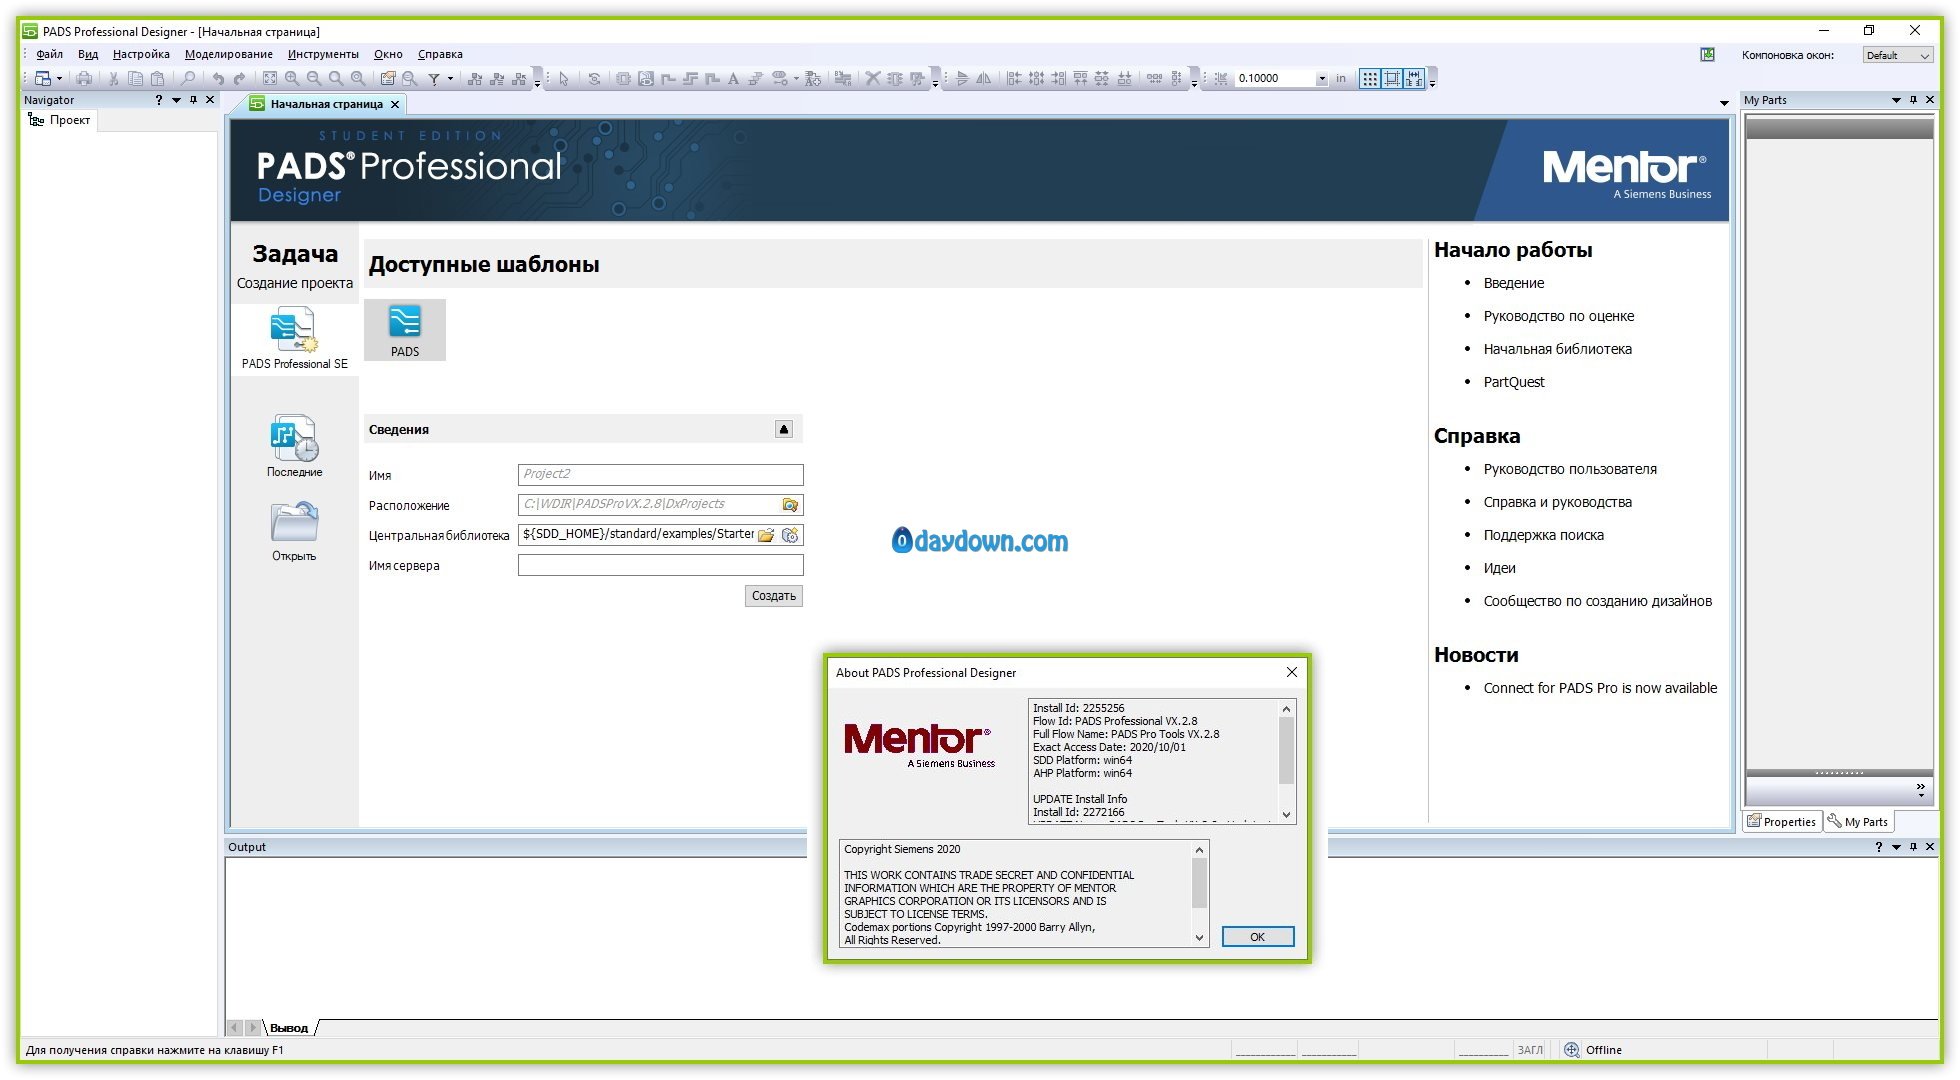
Task: Open the PartQuest link
Action: click(1514, 382)
